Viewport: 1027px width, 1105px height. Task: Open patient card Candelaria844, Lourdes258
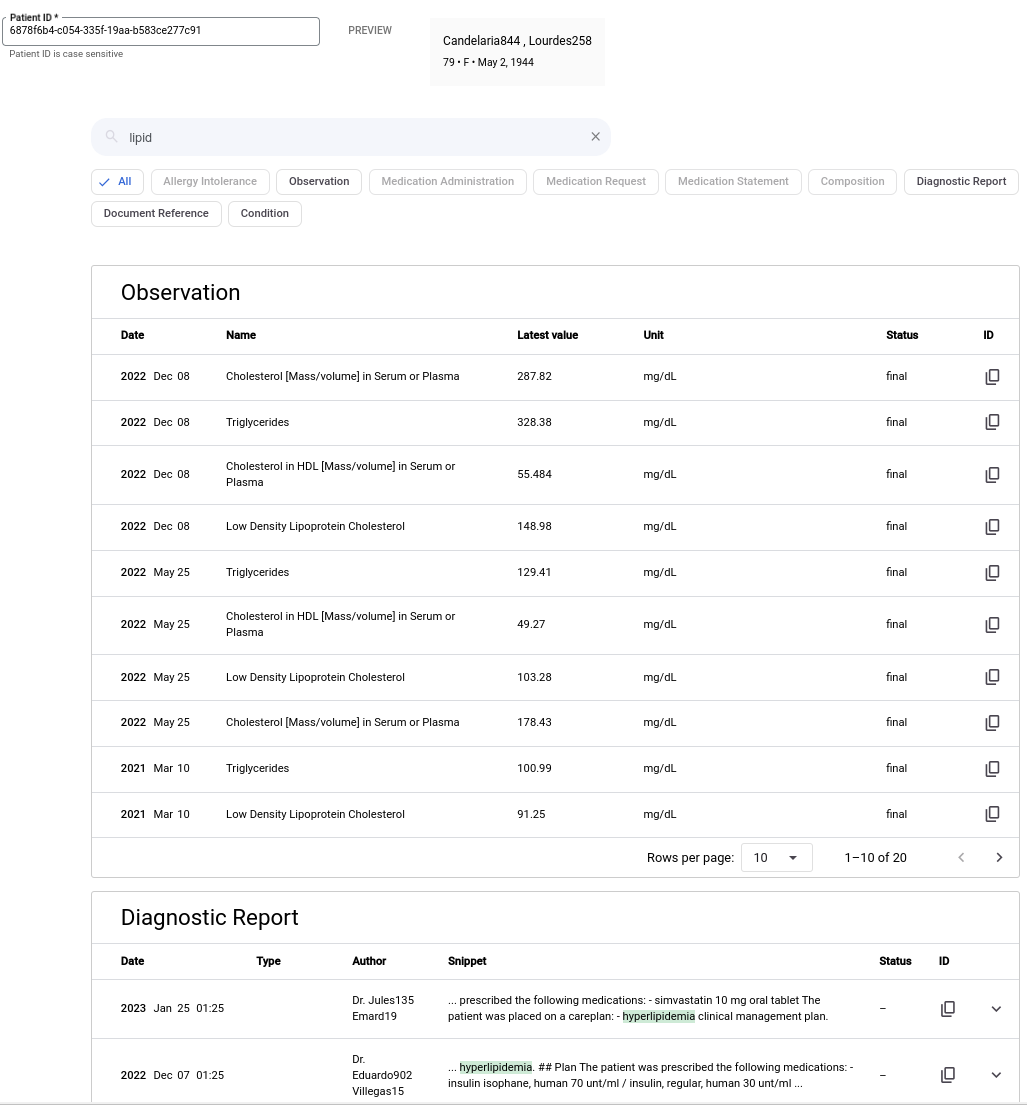click(x=517, y=51)
